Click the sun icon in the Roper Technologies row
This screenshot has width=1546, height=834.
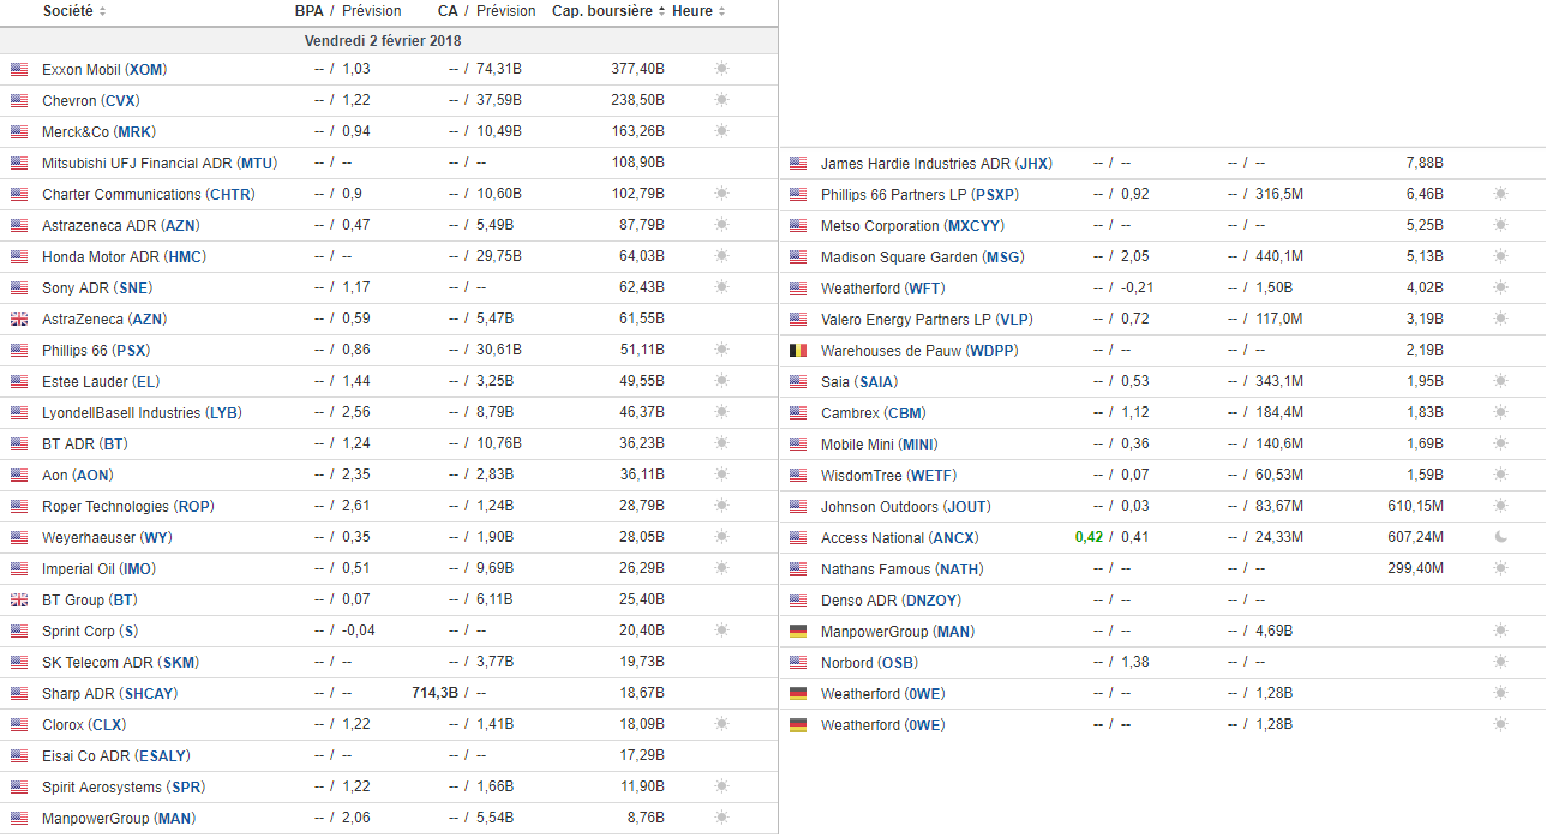coord(722,506)
